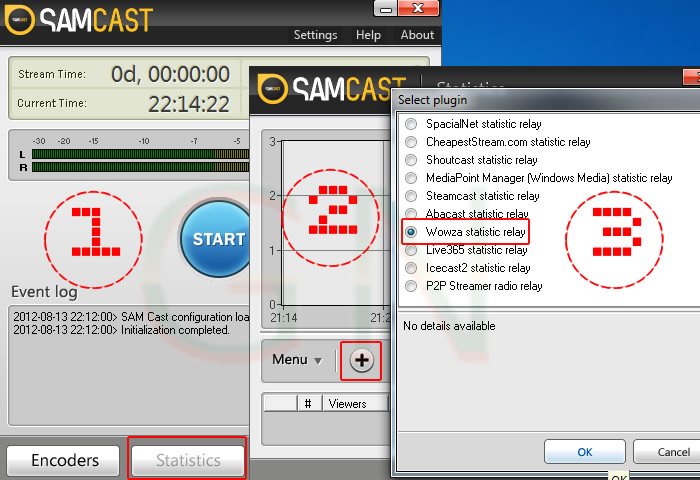Cancel the Select plugin dialog

[672, 452]
